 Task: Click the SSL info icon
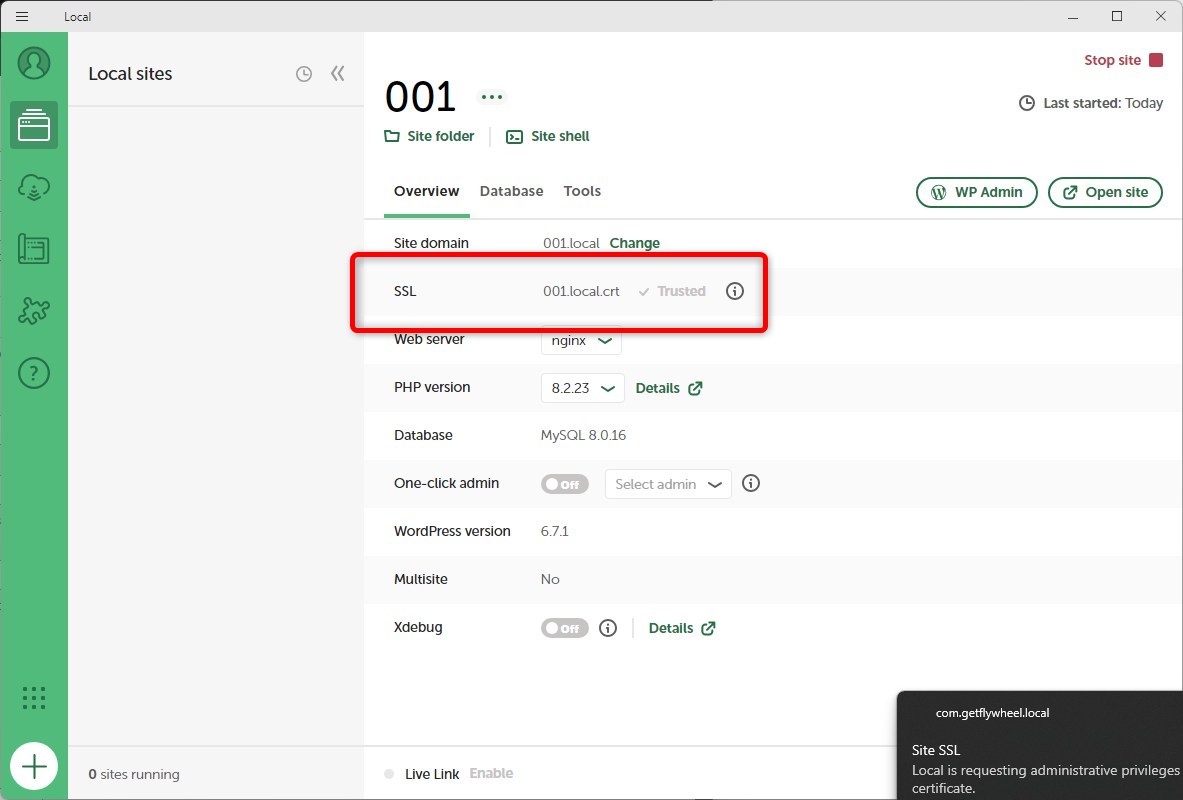click(735, 291)
